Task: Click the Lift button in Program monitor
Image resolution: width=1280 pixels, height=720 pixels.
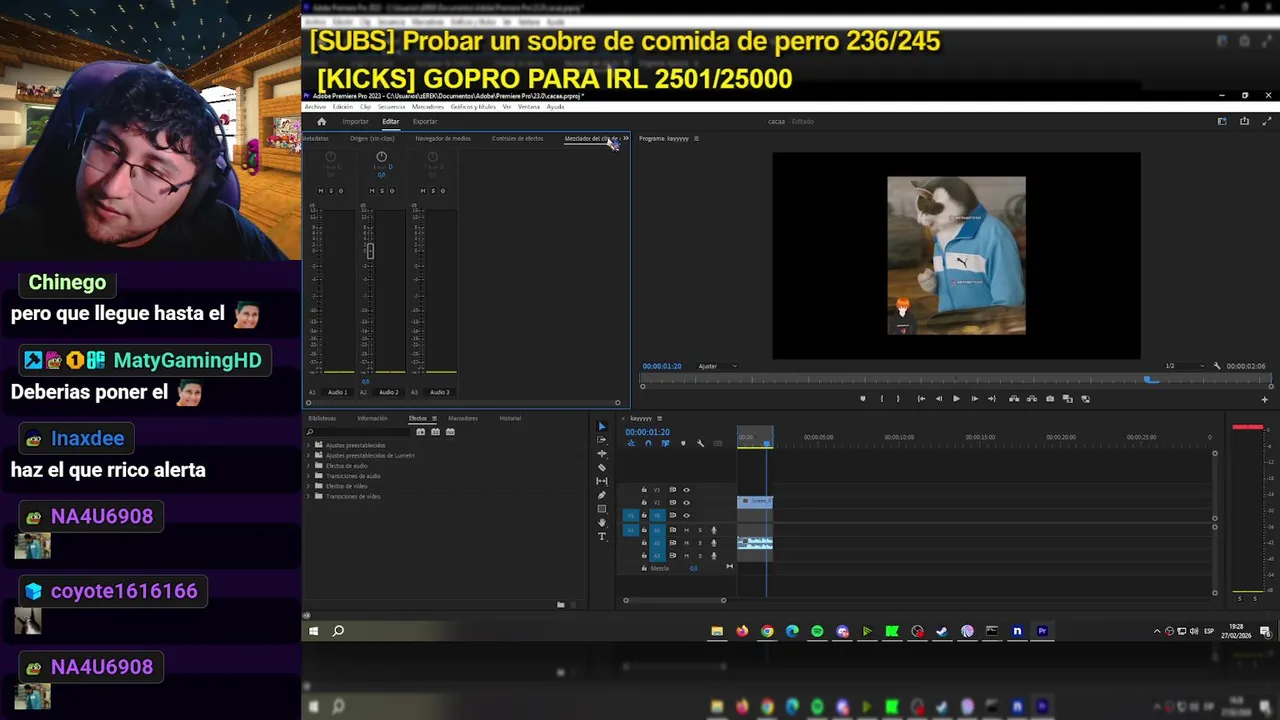Action: tap(1014, 398)
